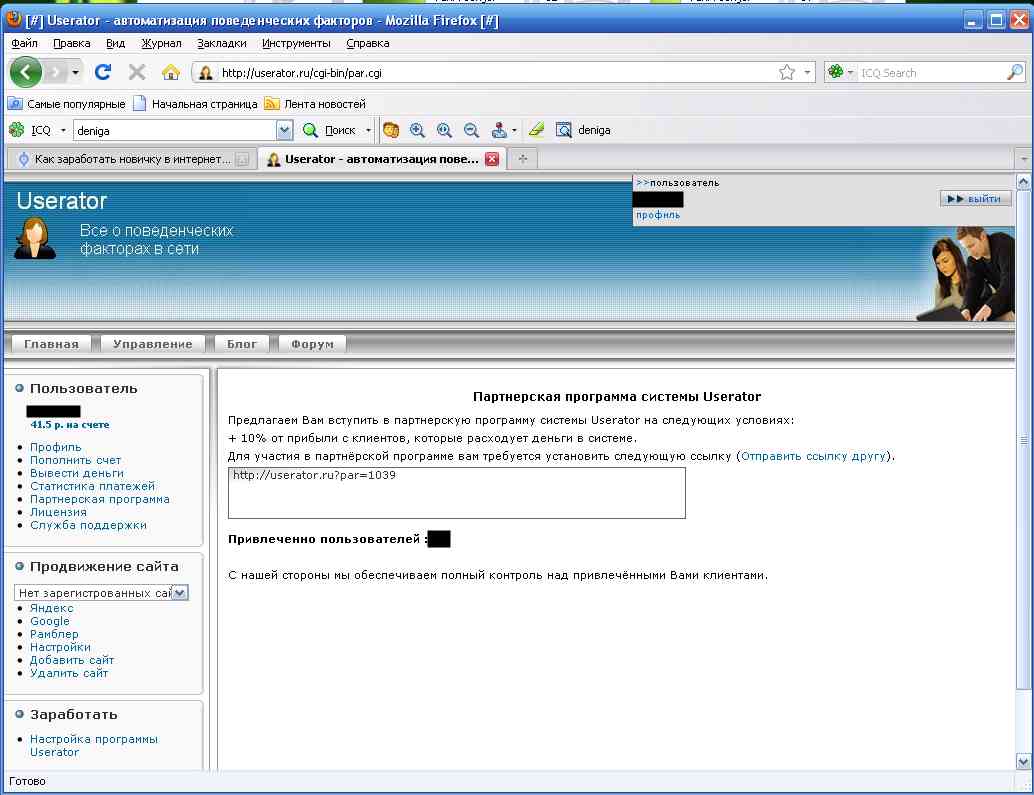Viewport: 1034px width, 795px height.
Task: Open the address bar URL history dropdown
Action: tap(807, 73)
